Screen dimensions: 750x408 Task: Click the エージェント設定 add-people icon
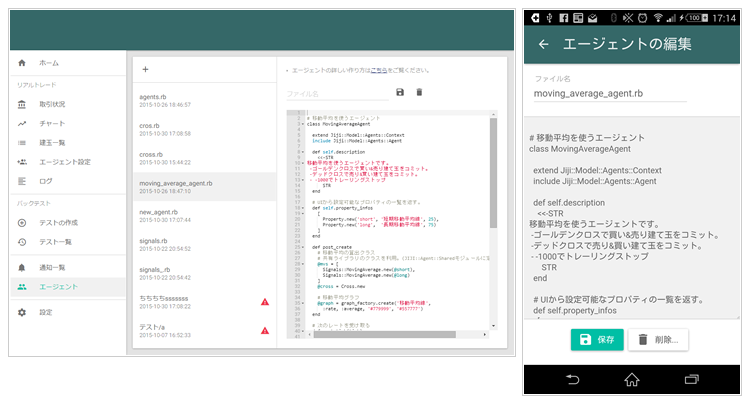click(x=22, y=162)
